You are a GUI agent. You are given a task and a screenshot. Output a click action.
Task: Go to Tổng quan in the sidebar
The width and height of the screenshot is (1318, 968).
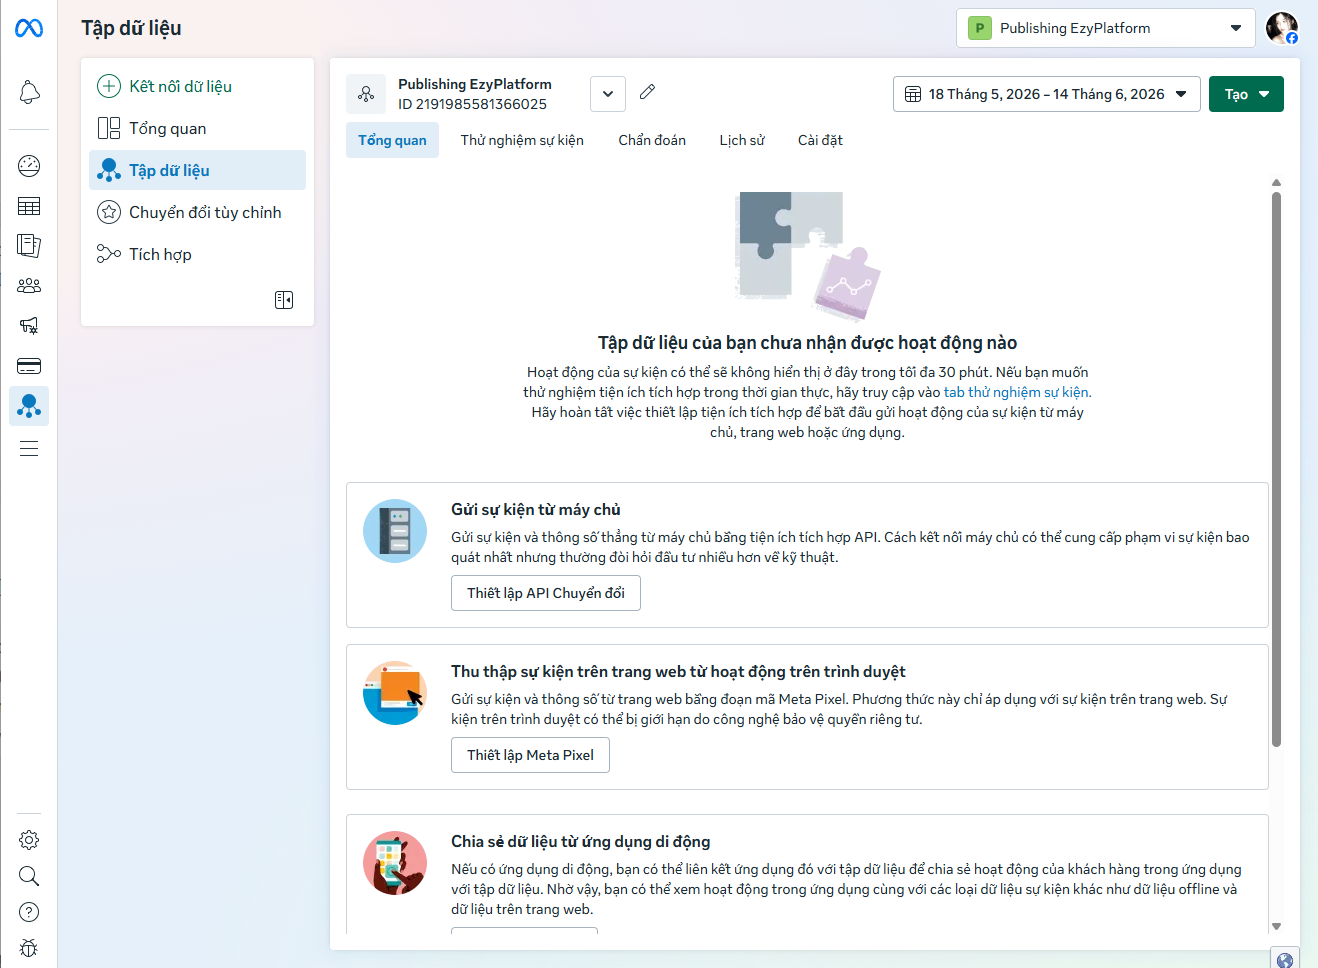197,128
